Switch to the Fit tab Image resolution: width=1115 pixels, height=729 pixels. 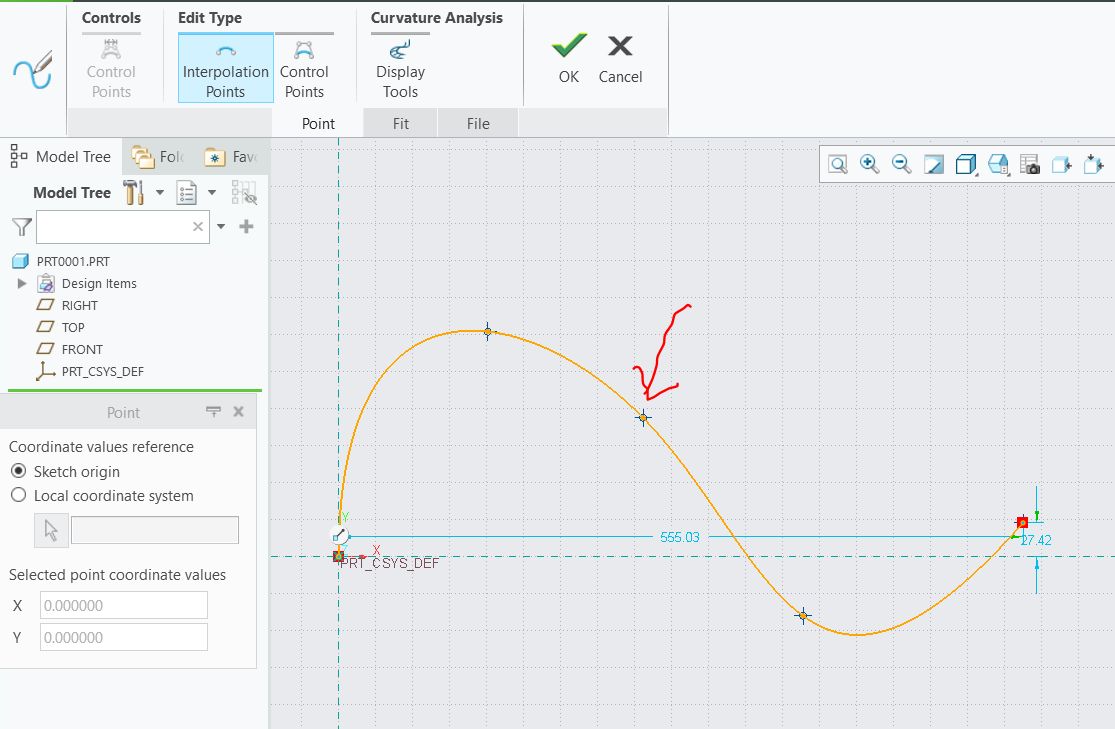(400, 123)
